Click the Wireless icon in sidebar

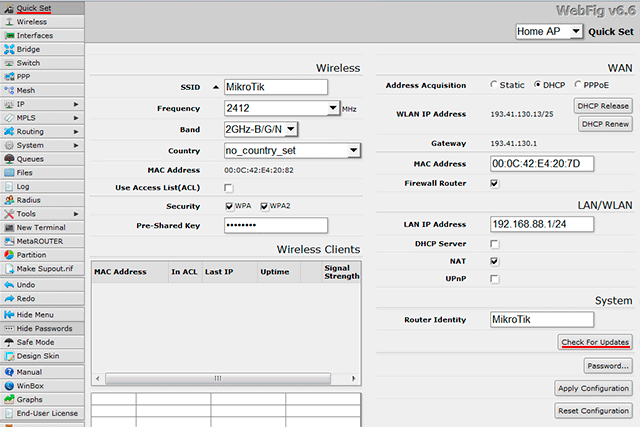9,21
